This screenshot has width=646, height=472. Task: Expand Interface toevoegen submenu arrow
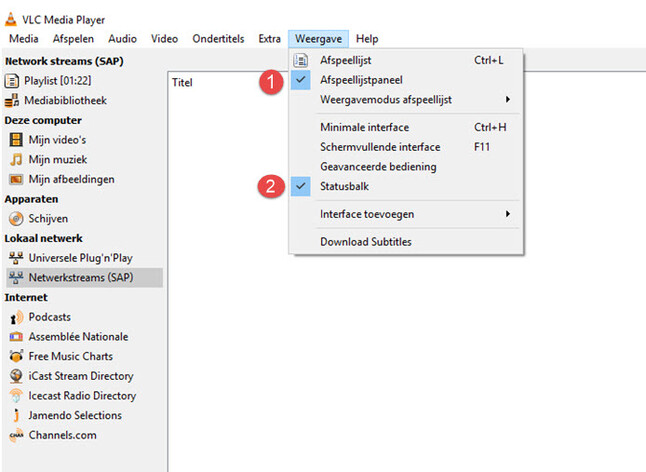tap(508, 214)
